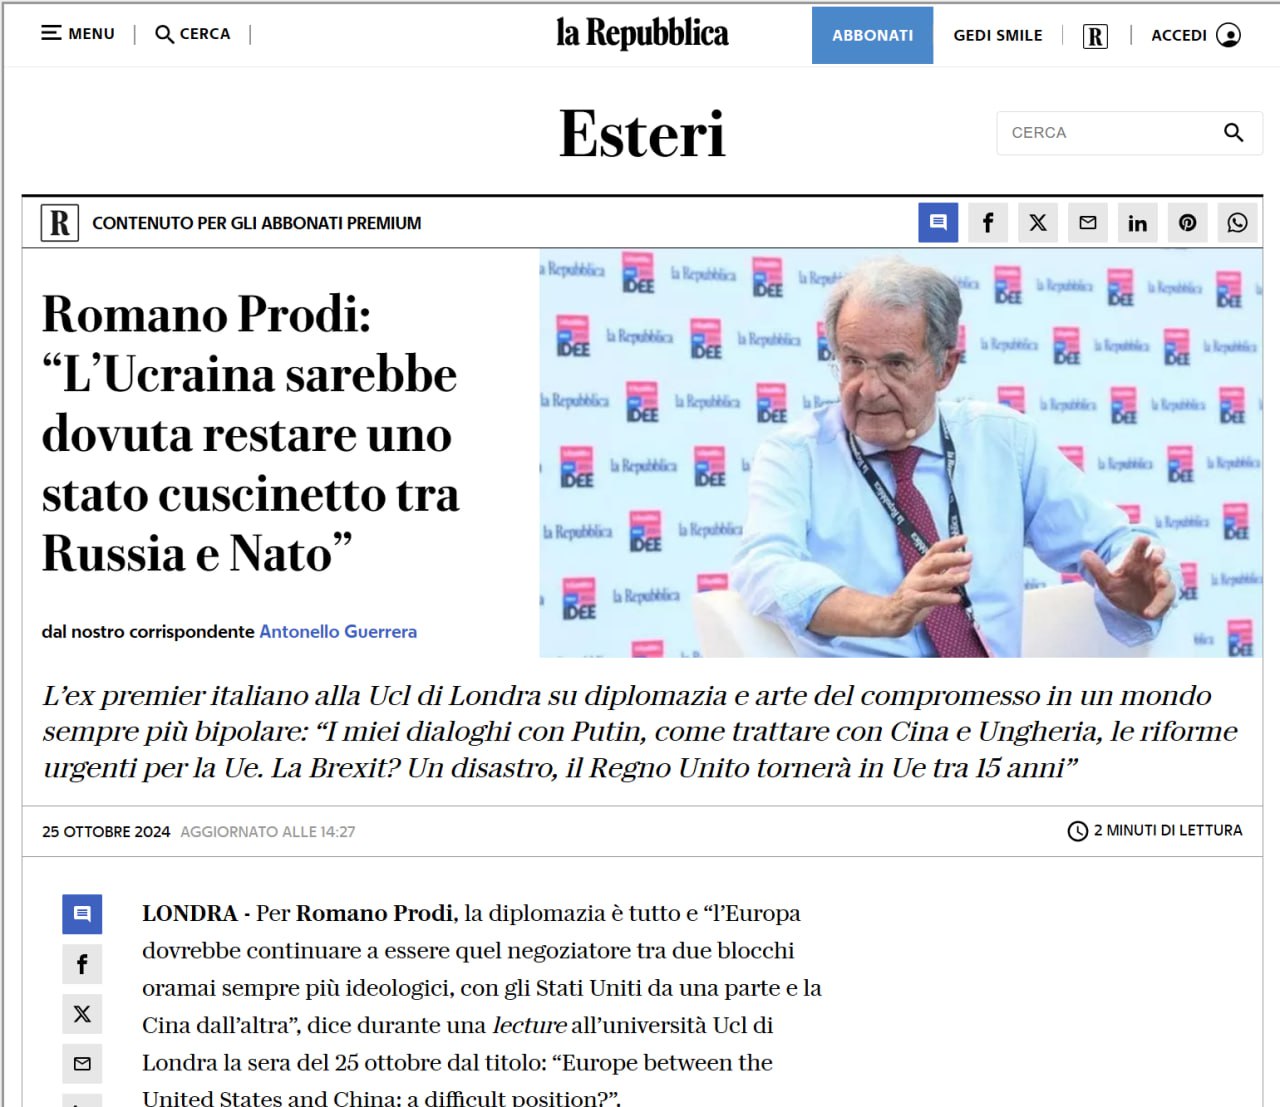This screenshot has width=1280, height=1107.
Task: Click the boxed R premium icon in header
Action: (1095, 36)
